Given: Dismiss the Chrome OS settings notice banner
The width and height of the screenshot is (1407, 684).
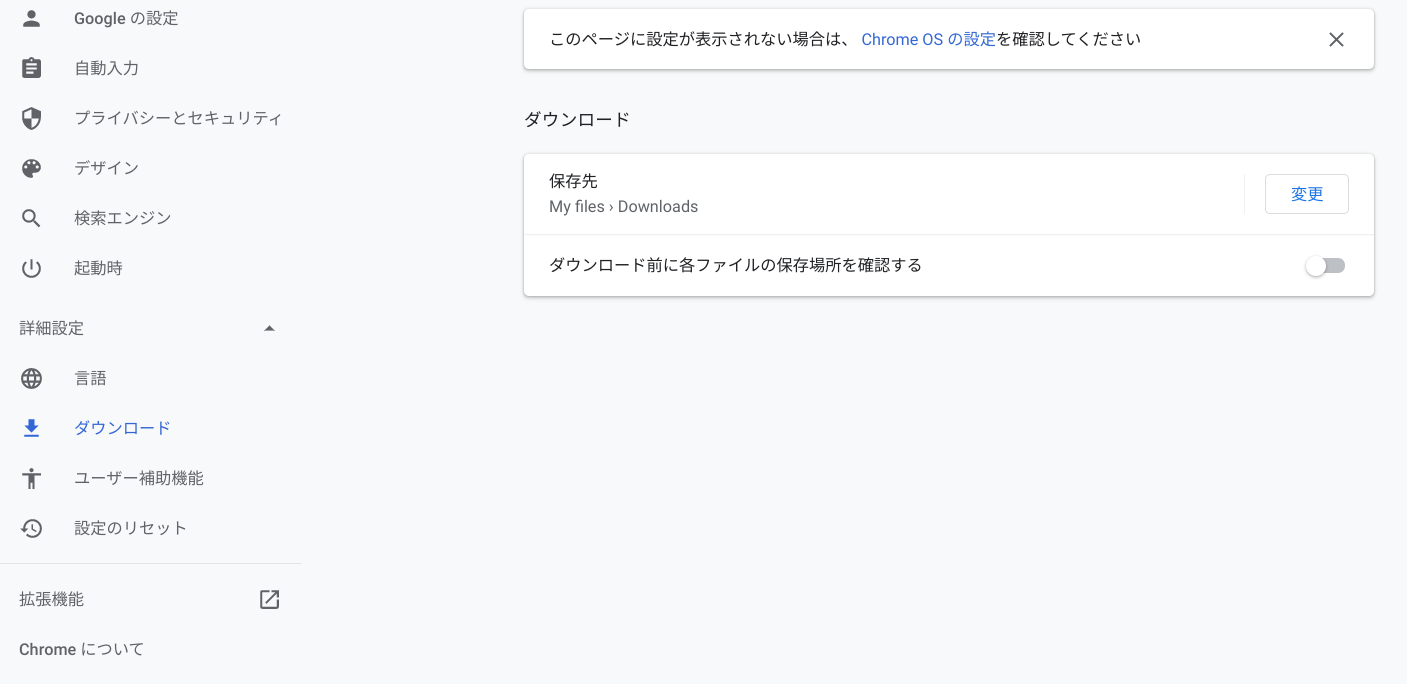Looking at the screenshot, I should pos(1336,40).
